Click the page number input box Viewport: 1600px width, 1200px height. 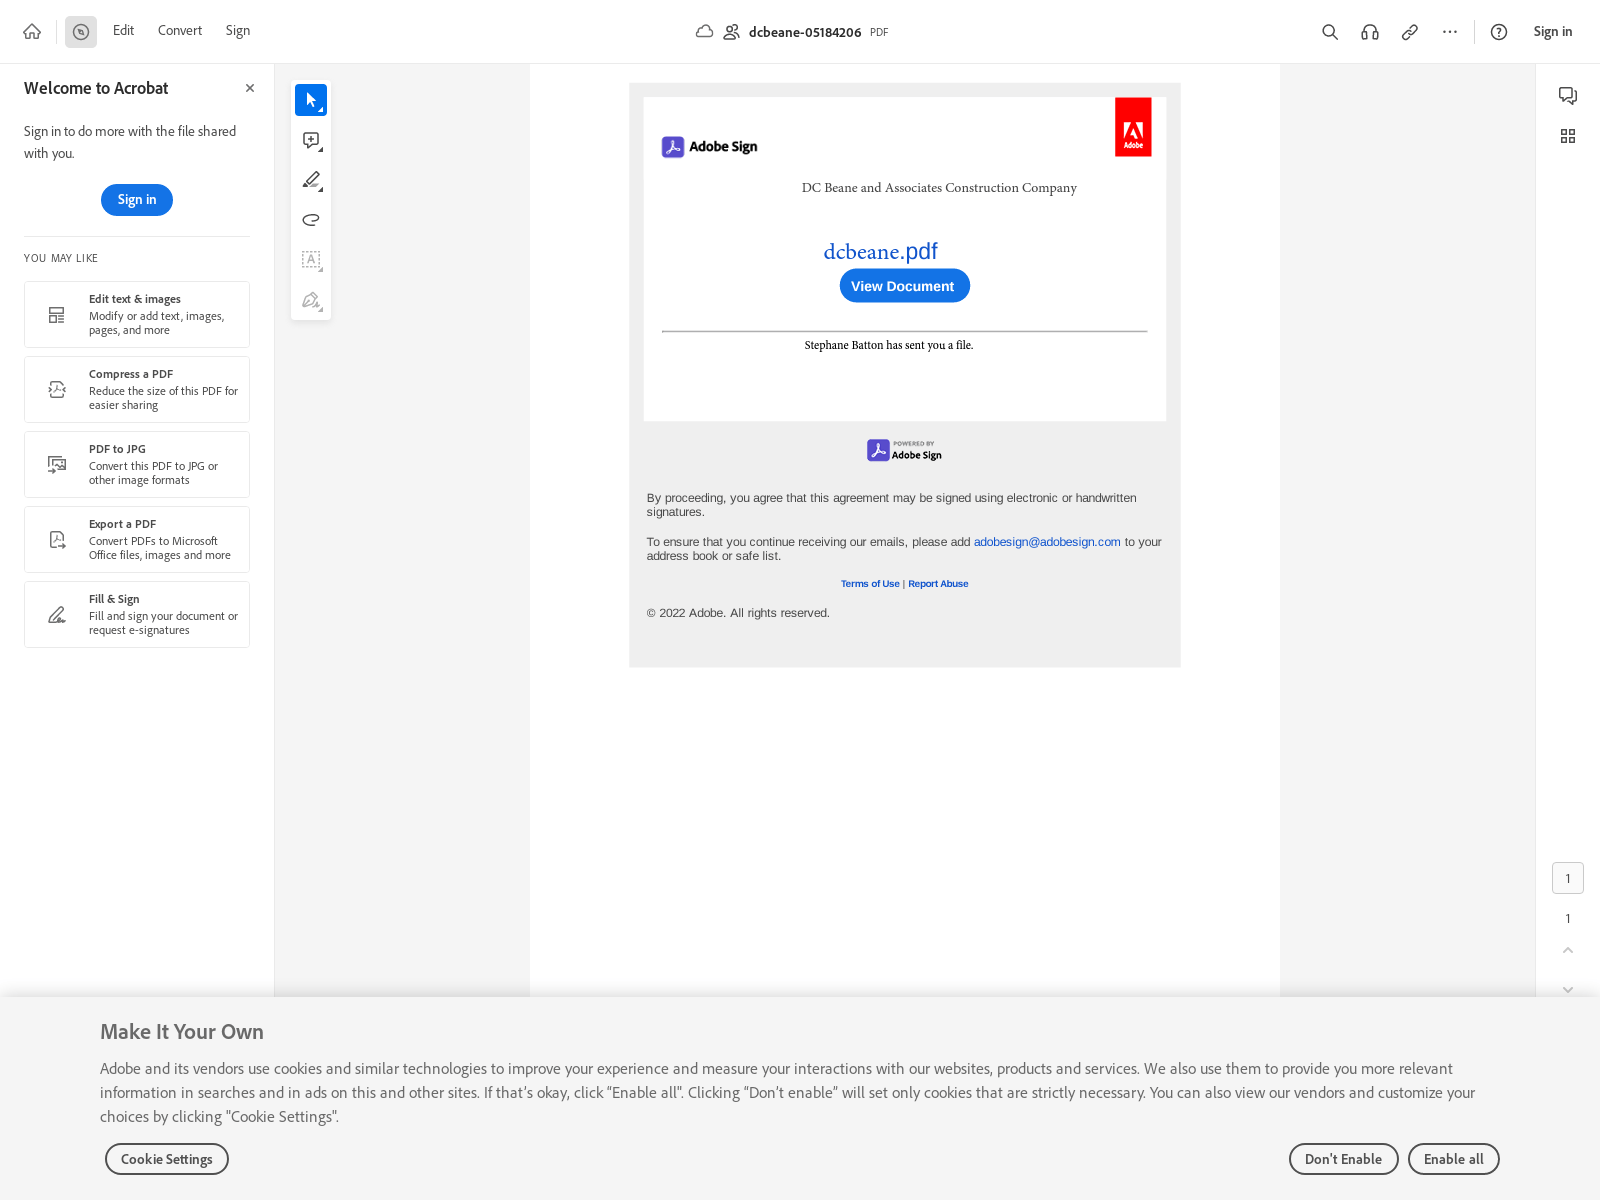point(1568,878)
